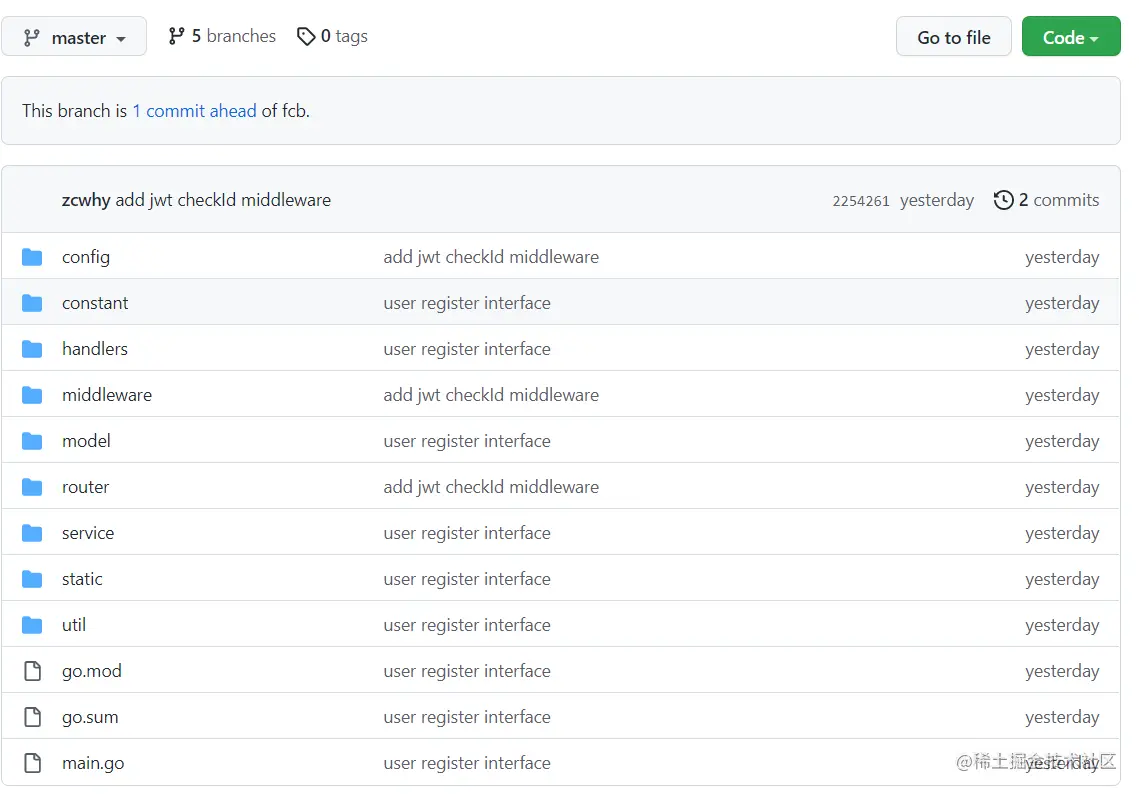The image size is (1139, 794).
Task: View the 5 branches list
Action: click(x=233, y=36)
